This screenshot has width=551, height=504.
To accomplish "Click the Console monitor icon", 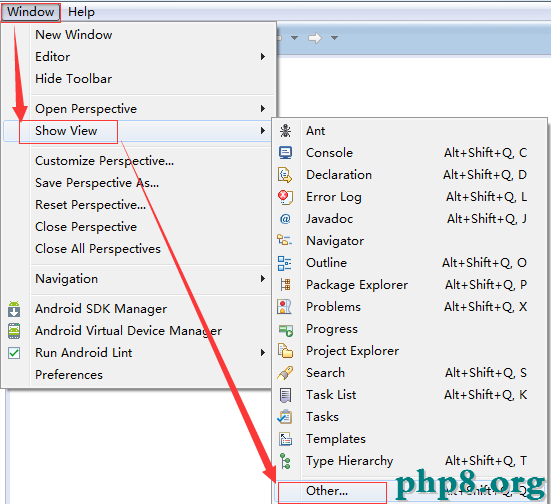I will coord(285,153).
